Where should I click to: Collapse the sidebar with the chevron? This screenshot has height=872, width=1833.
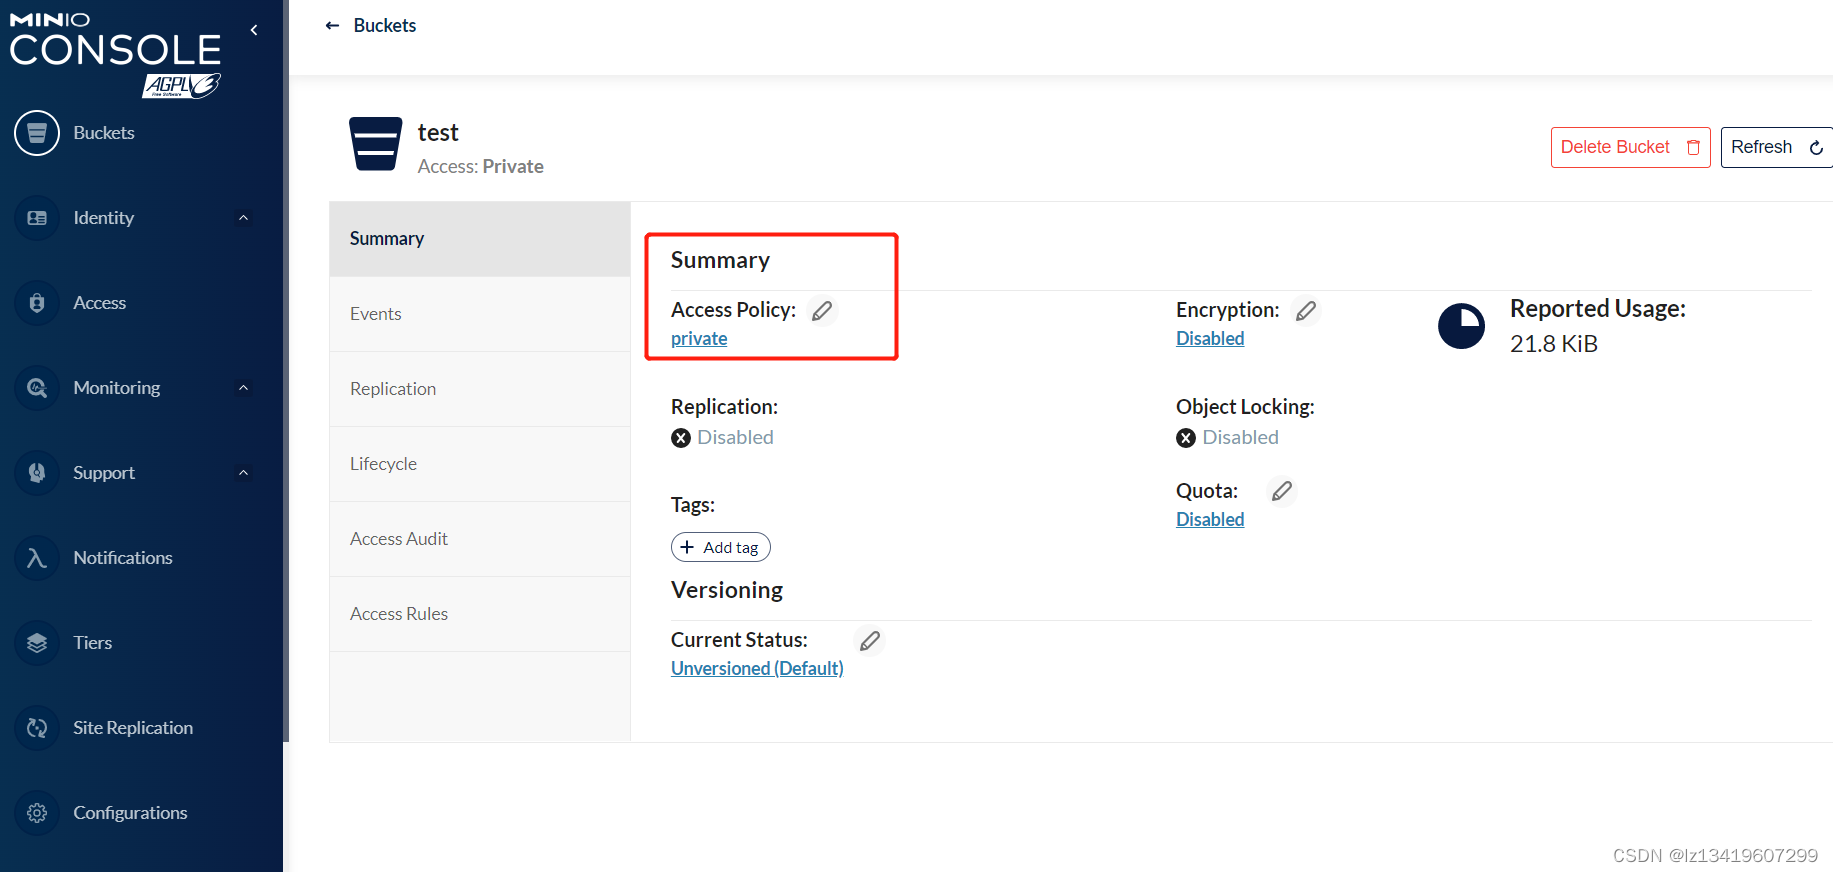coord(254,30)
